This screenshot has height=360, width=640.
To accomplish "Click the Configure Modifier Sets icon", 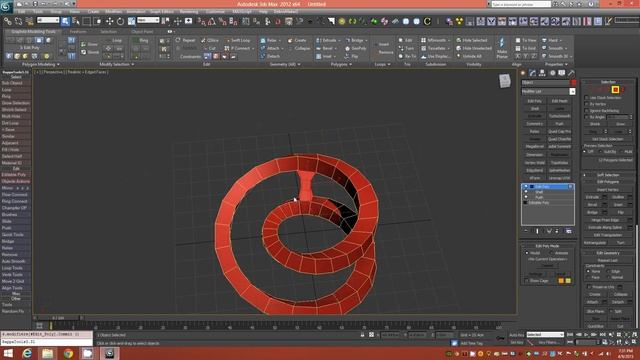I will pyautogui.click(x=568, y=231).
